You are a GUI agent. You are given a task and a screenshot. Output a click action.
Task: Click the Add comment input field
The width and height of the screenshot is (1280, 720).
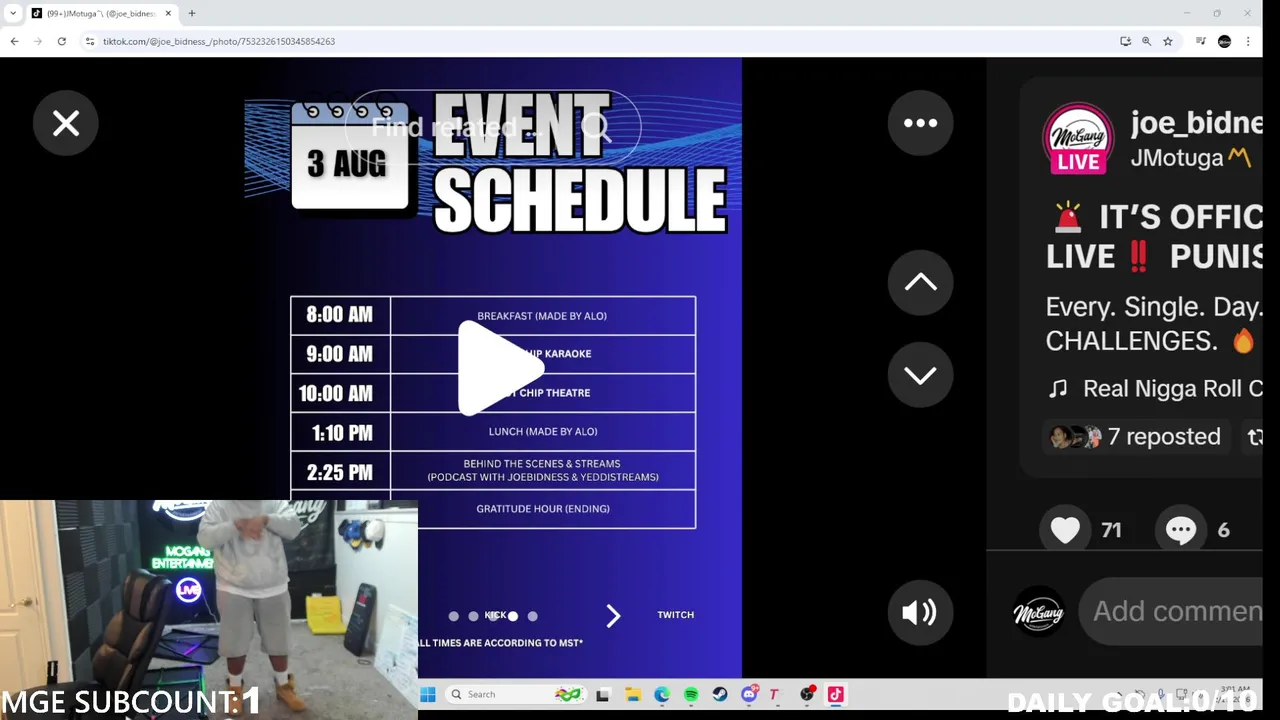click(1171, 611)
